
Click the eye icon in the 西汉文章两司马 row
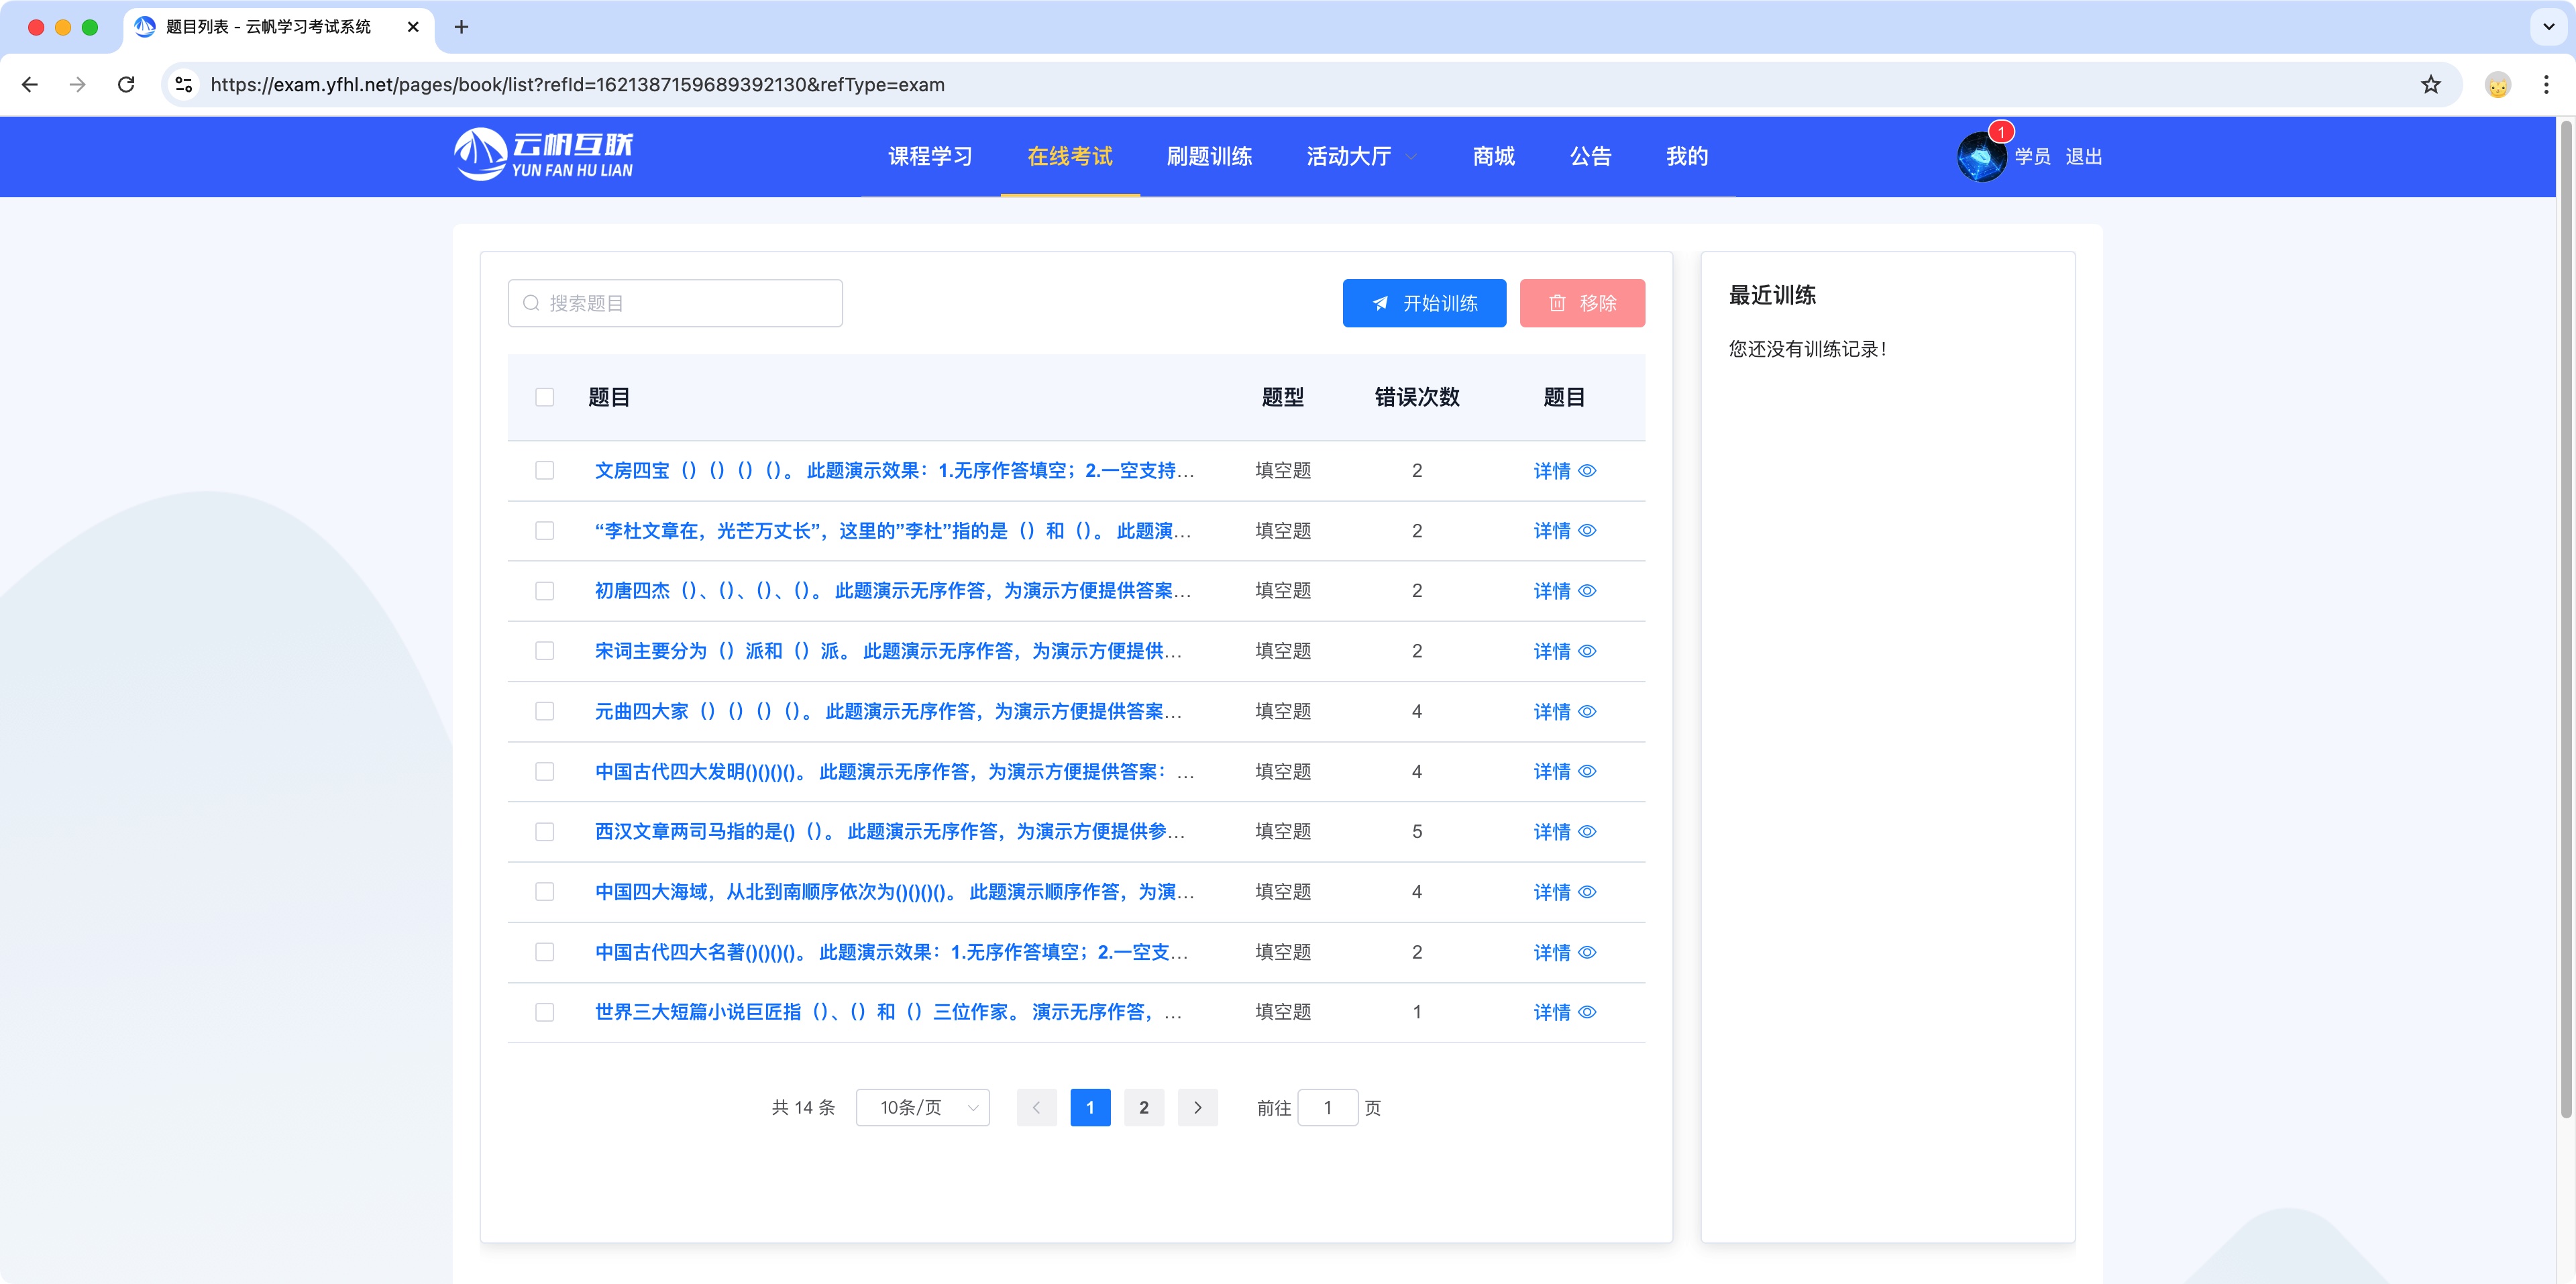pyautogui.click(x=1587, y=831)
